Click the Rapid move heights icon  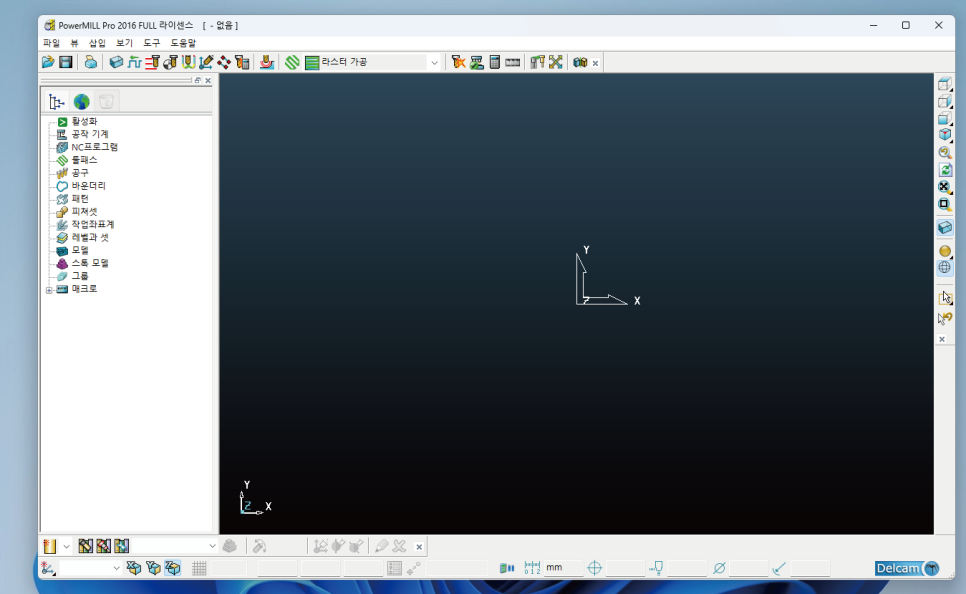click(x=152, y=62)
